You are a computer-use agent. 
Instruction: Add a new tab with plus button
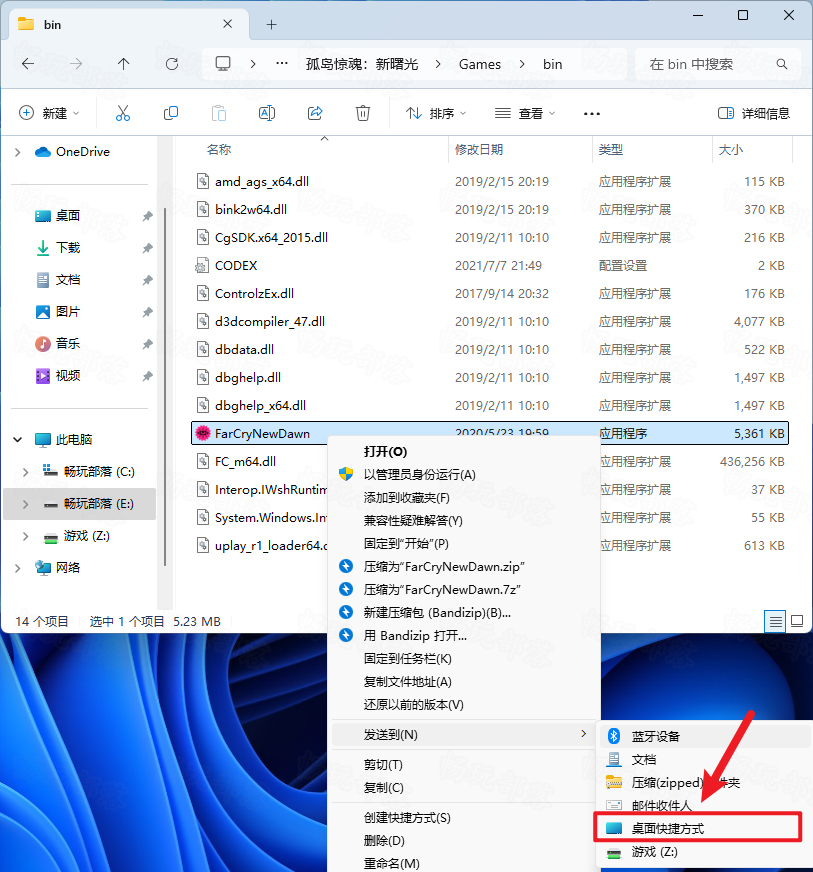271,24
